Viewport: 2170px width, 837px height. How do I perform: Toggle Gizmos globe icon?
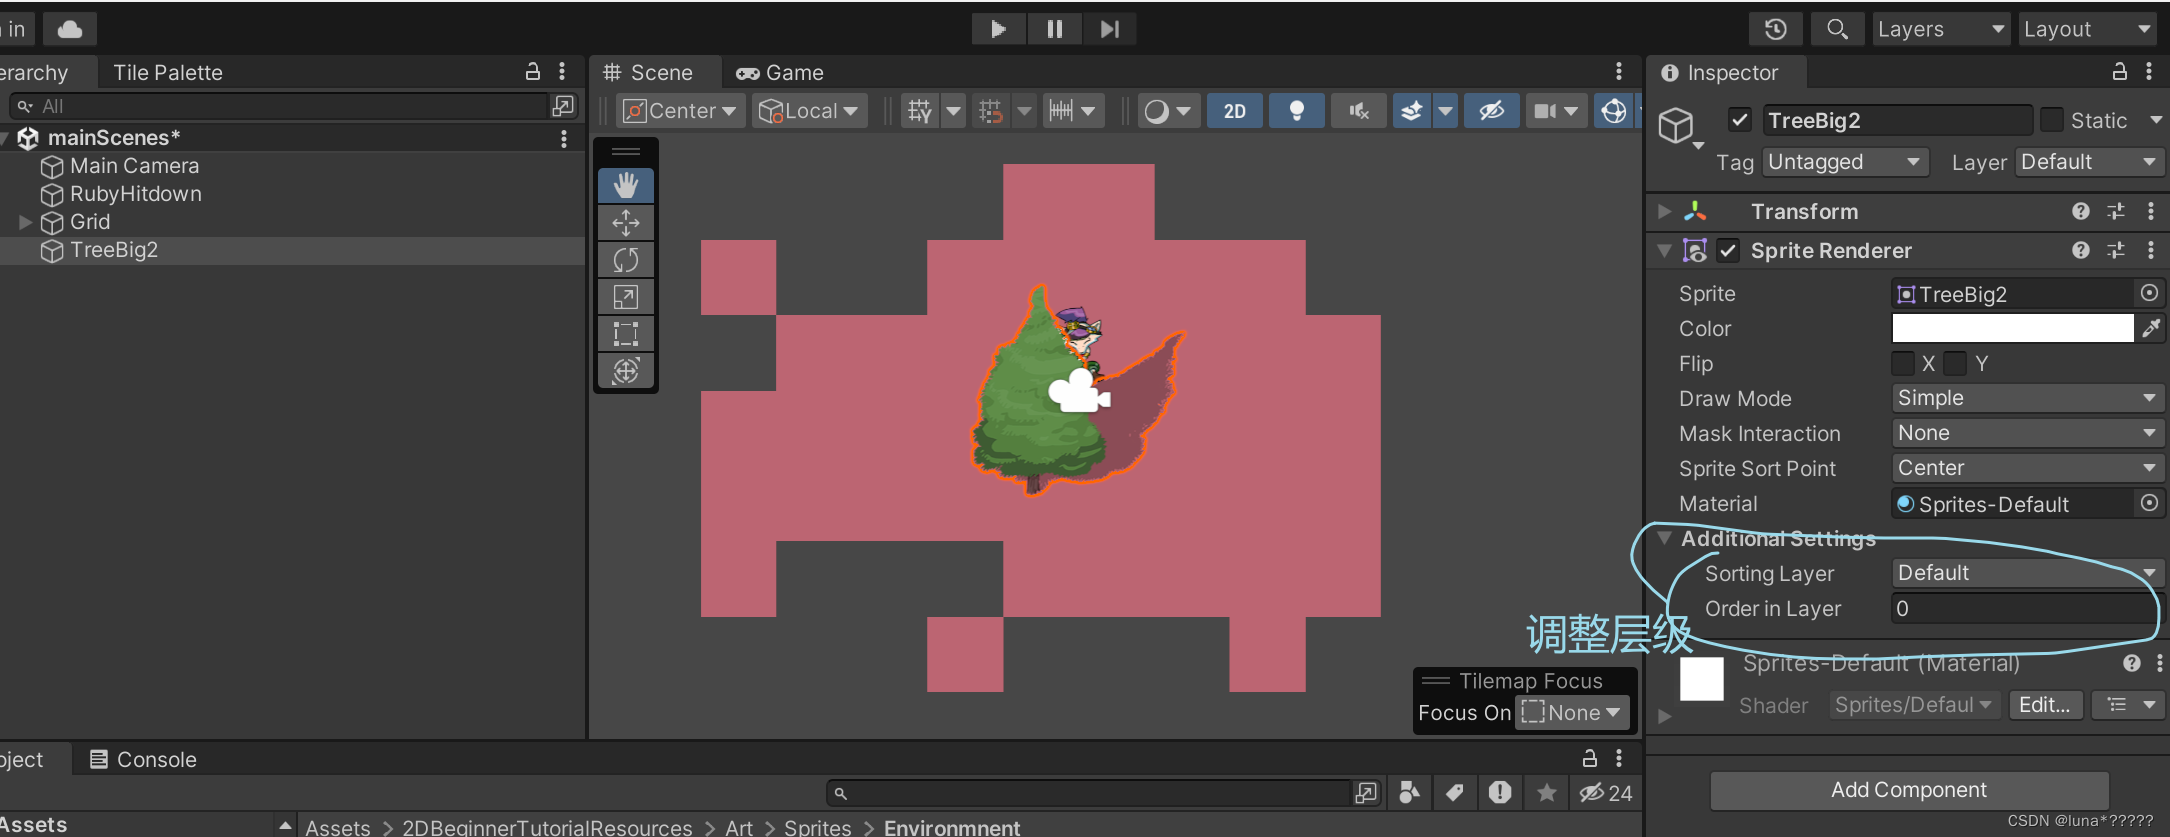pos(1614,111)
